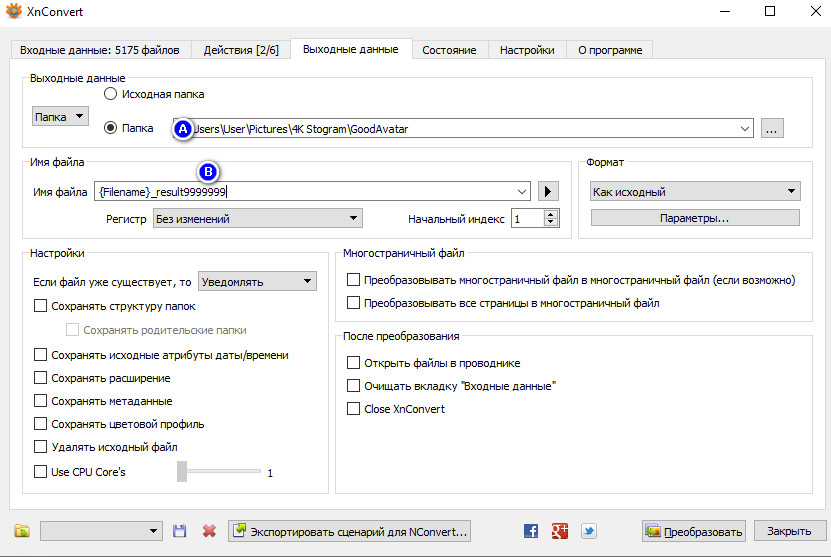Open the 'Уведомлять' file exists dropdown

click(x=257, y=282)
